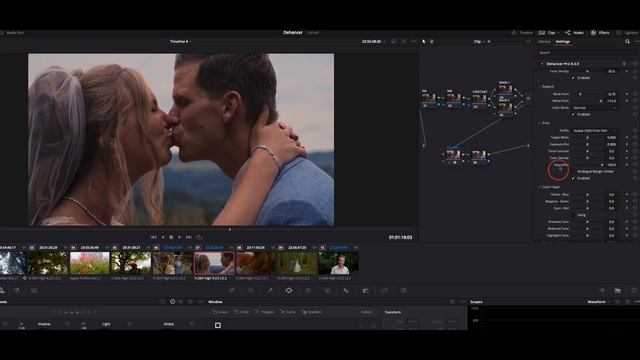Select clip 10 man in white shirt thumbnail

[x=339, y=263]
